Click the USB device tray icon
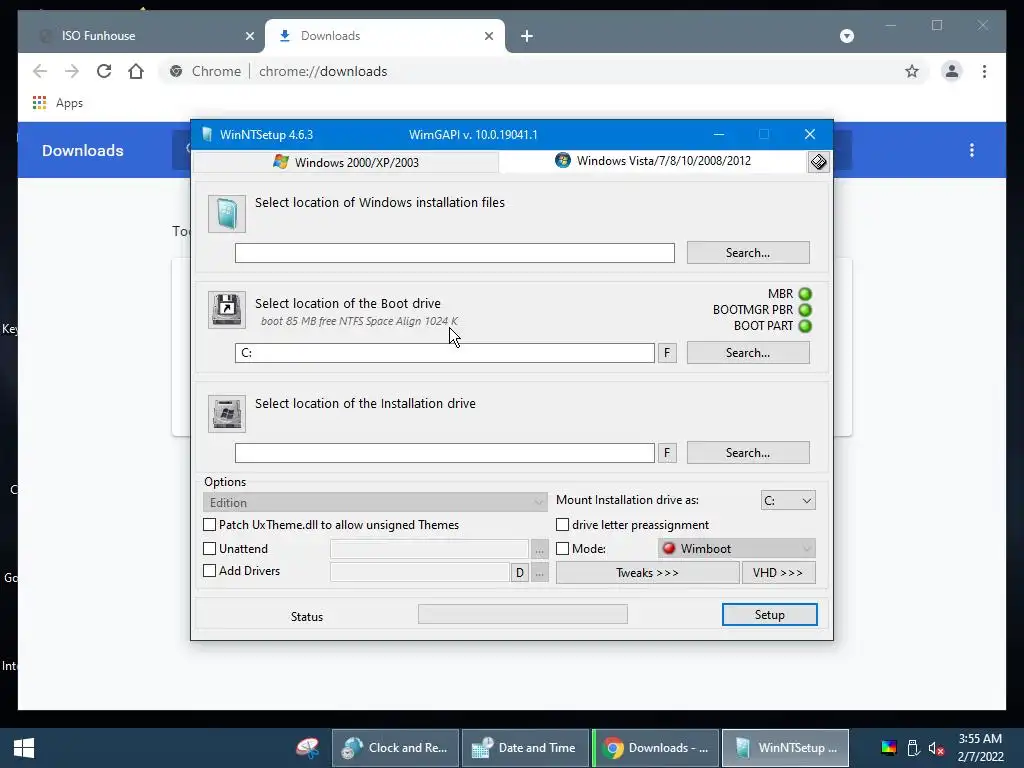 tap(914, 748)
